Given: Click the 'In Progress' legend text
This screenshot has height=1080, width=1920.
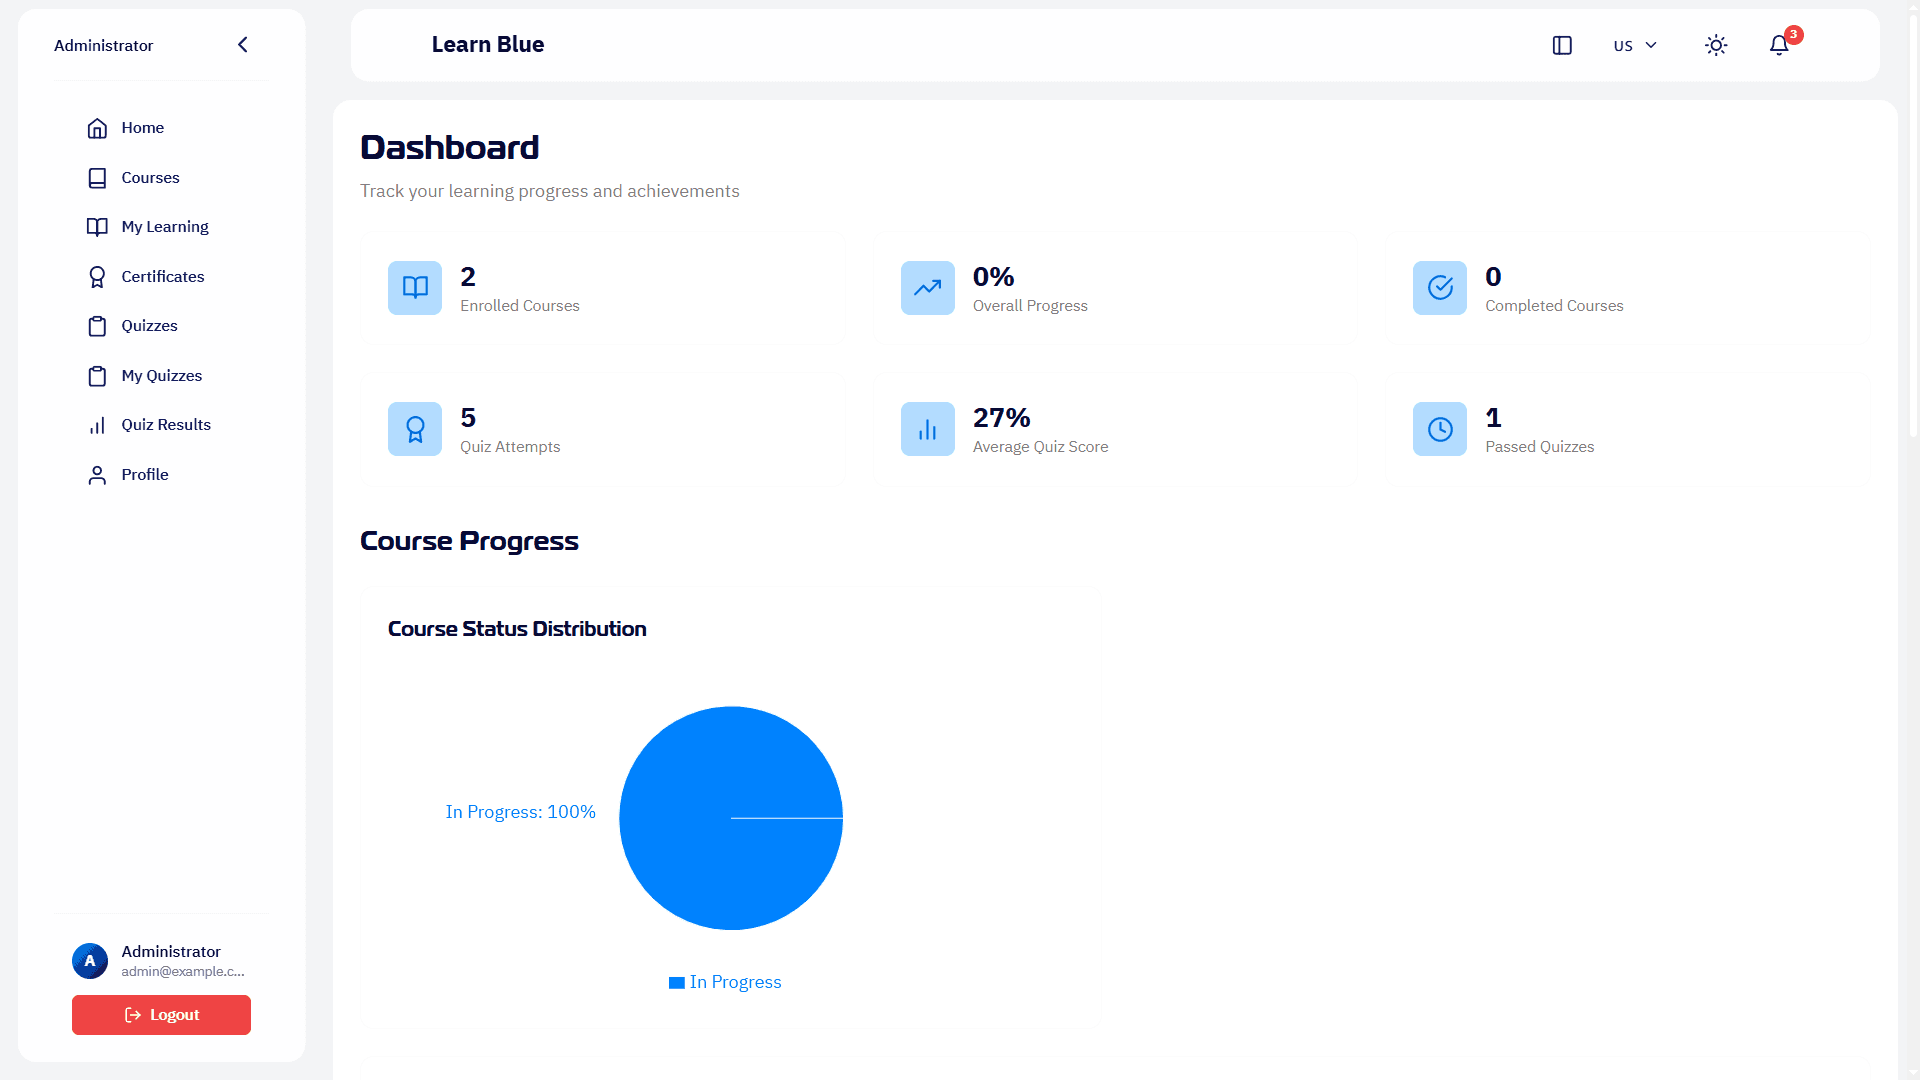Looking at the screenshot, I should coord(735,983).
